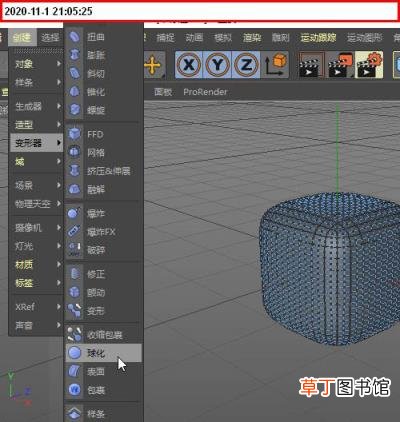Image resolution: width=400 pixels, height=422 pixels.
Task: Expand the 样条 (Spline) submenu in the Create menu
Action: tap(37, 82)
